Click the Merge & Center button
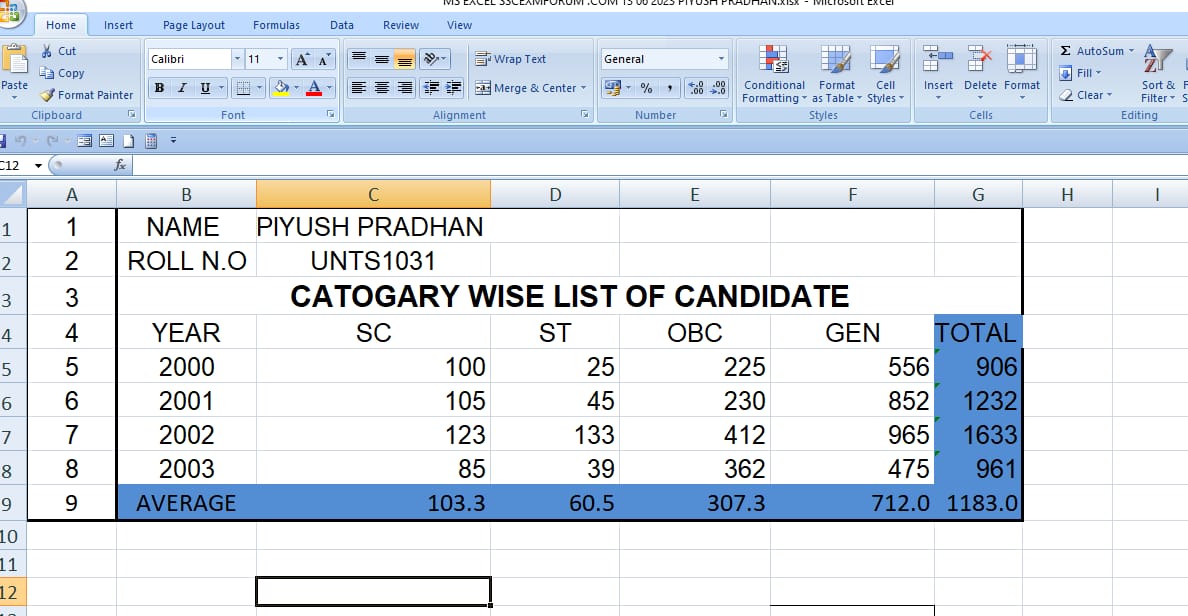Viewport: 1188px width, 616px height. pyautogui.click(x=529, y=88)
